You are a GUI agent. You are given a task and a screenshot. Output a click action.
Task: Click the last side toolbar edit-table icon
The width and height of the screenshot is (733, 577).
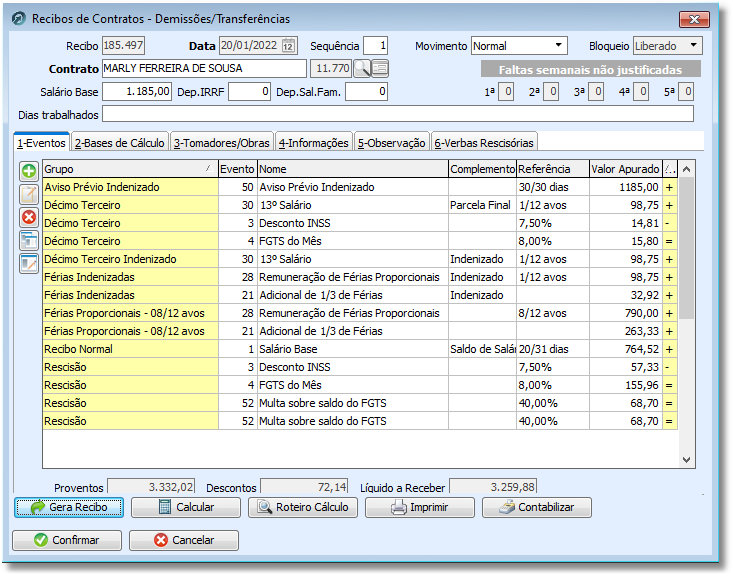[x=29, y=263]
